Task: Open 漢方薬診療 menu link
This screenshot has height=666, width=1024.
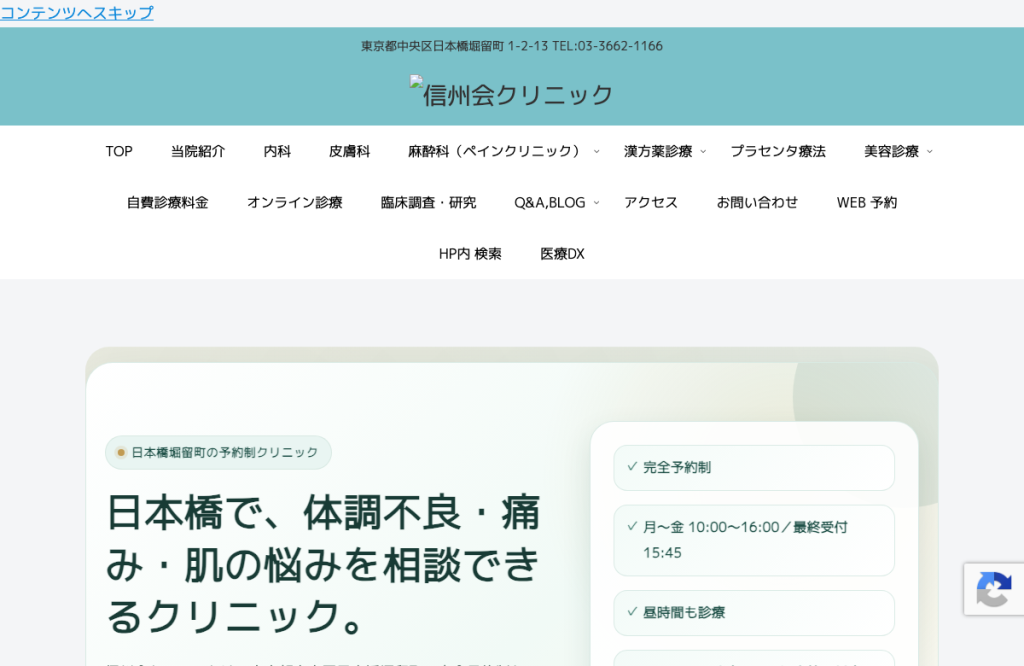Action: pyautogui.click(x=658, y=151)
